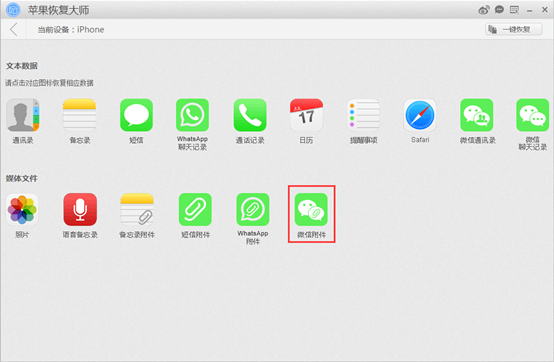
Task: Go back with the left arrow
Action: tap(14, 29)
